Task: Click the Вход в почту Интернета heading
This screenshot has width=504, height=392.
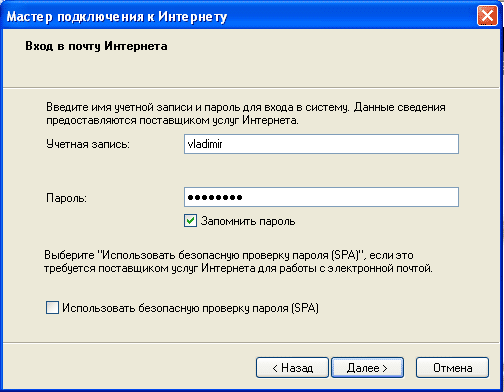Action: click(x=96, y=46)
